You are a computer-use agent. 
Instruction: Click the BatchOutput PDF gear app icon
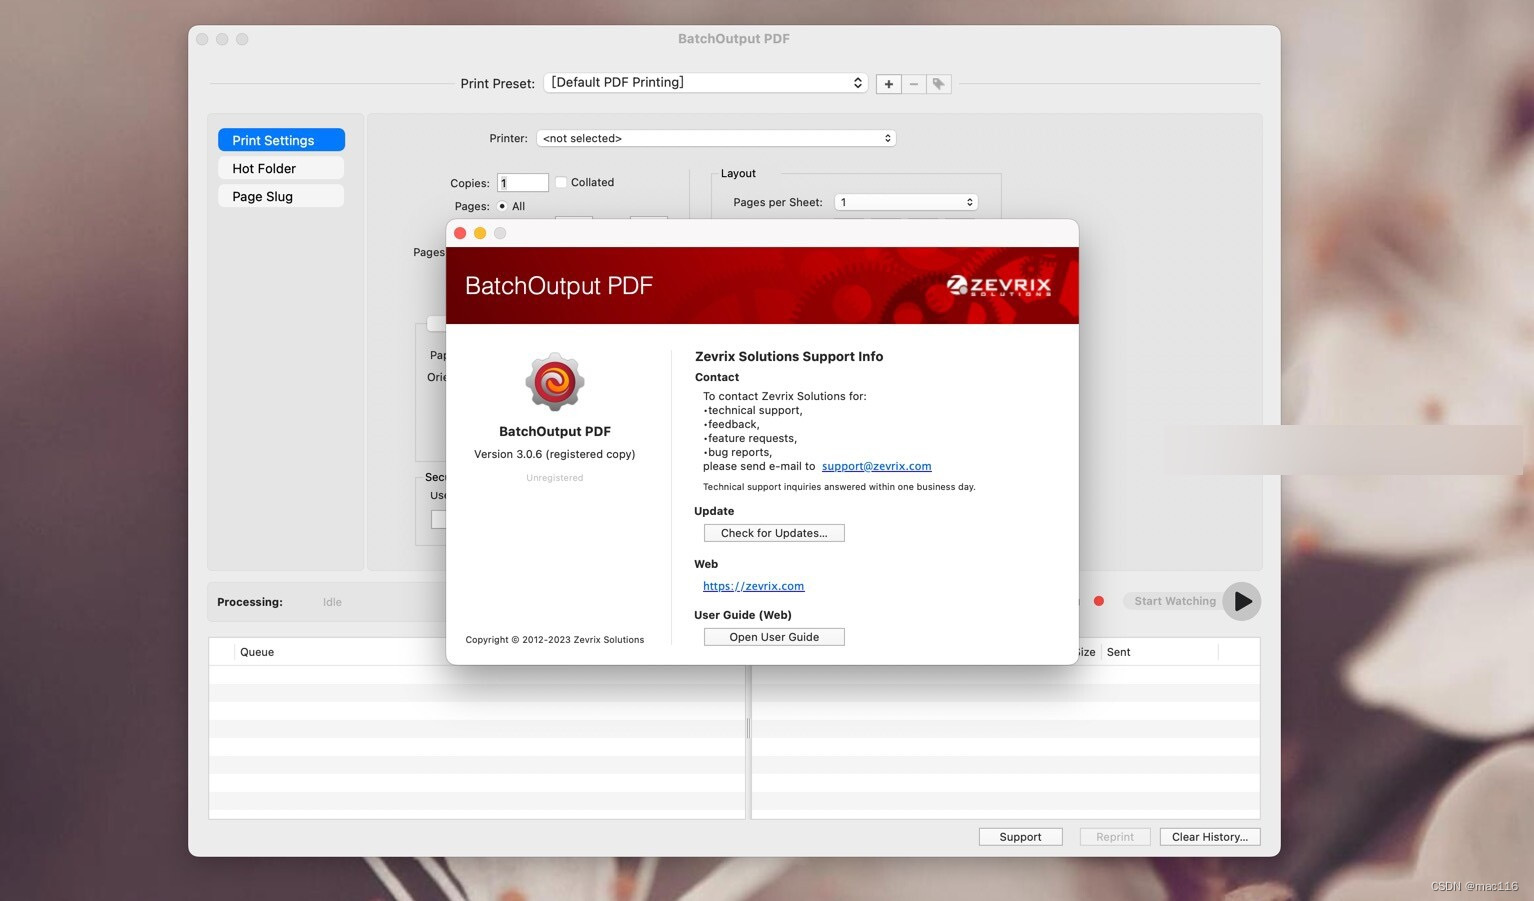coord(555,382)
